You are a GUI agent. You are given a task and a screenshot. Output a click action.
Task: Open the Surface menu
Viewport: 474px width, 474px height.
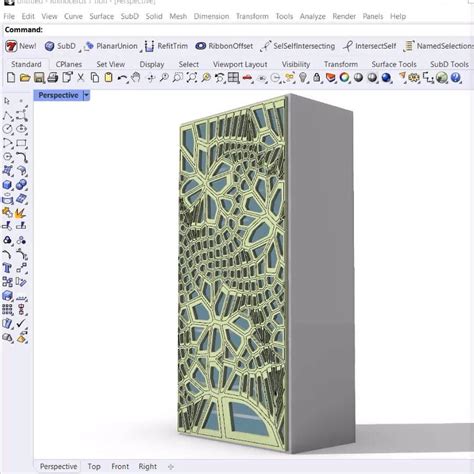coord(102,16)
